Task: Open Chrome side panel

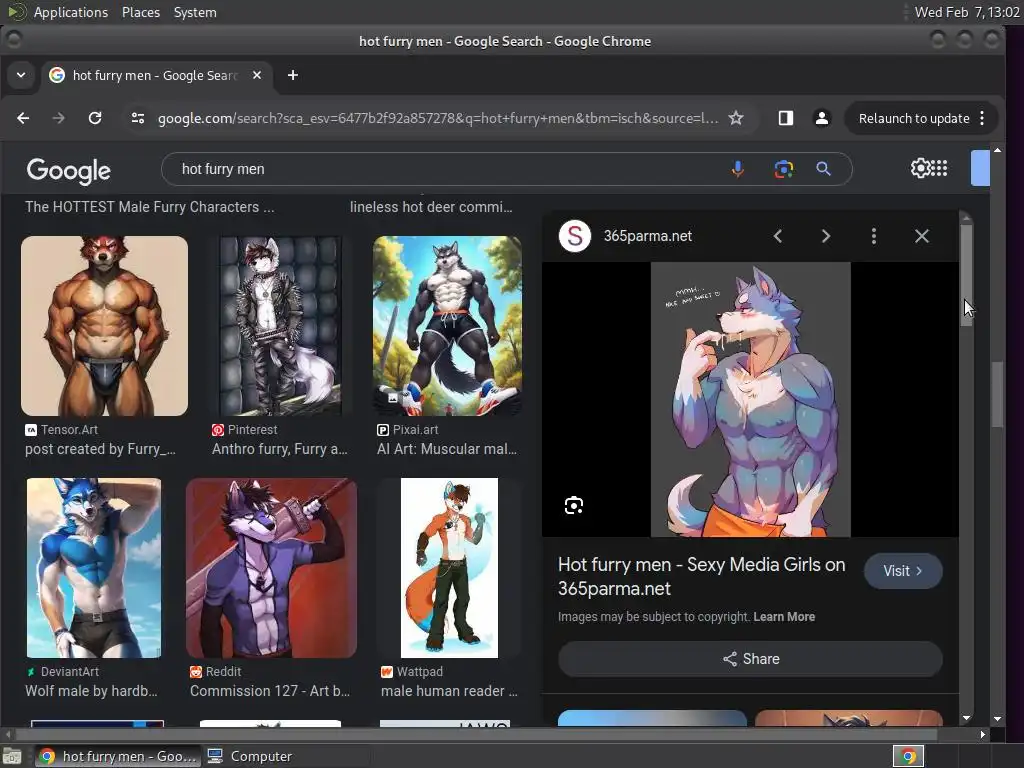Action: 786,118
